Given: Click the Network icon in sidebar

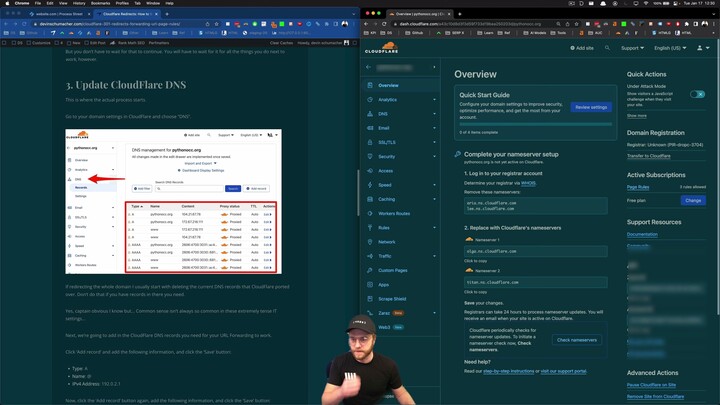Looking at the screenshot, I should click(x=370, y=242).
